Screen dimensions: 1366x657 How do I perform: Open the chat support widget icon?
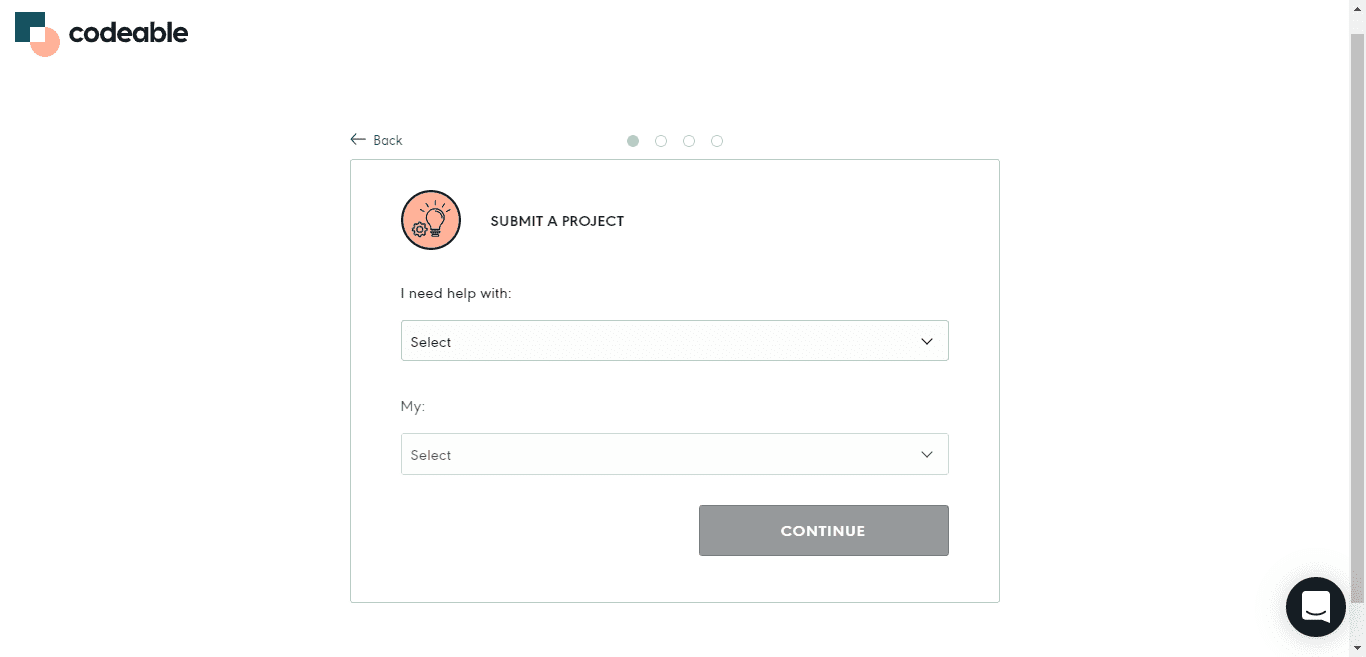[1315, 607]
